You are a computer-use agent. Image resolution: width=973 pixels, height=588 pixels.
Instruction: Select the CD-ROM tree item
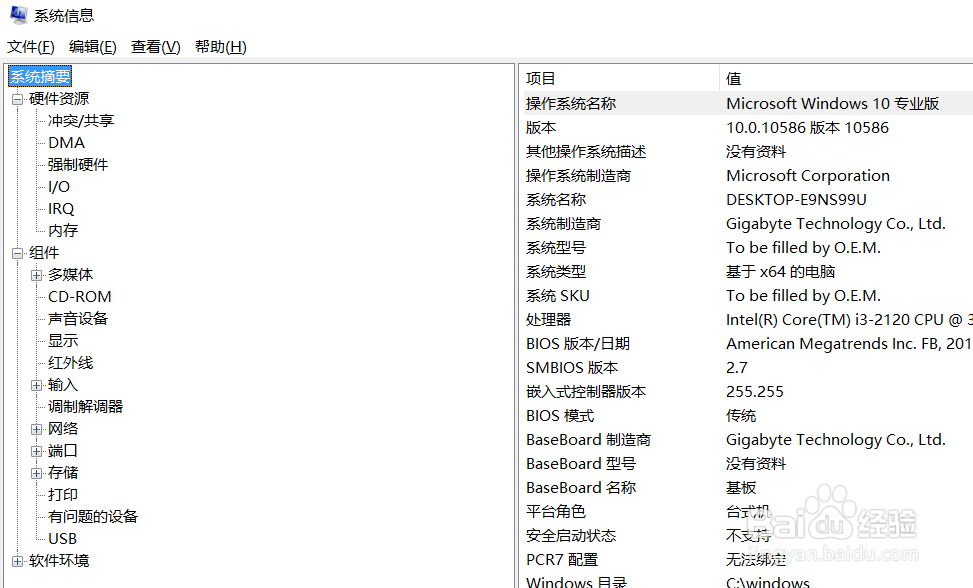click(x=79, y=296)
